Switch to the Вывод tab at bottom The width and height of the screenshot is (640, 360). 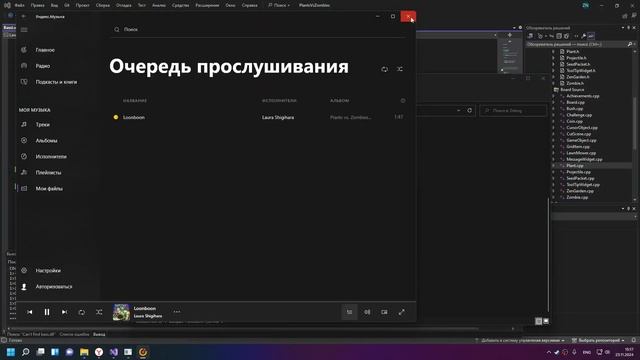click(99, 334)
